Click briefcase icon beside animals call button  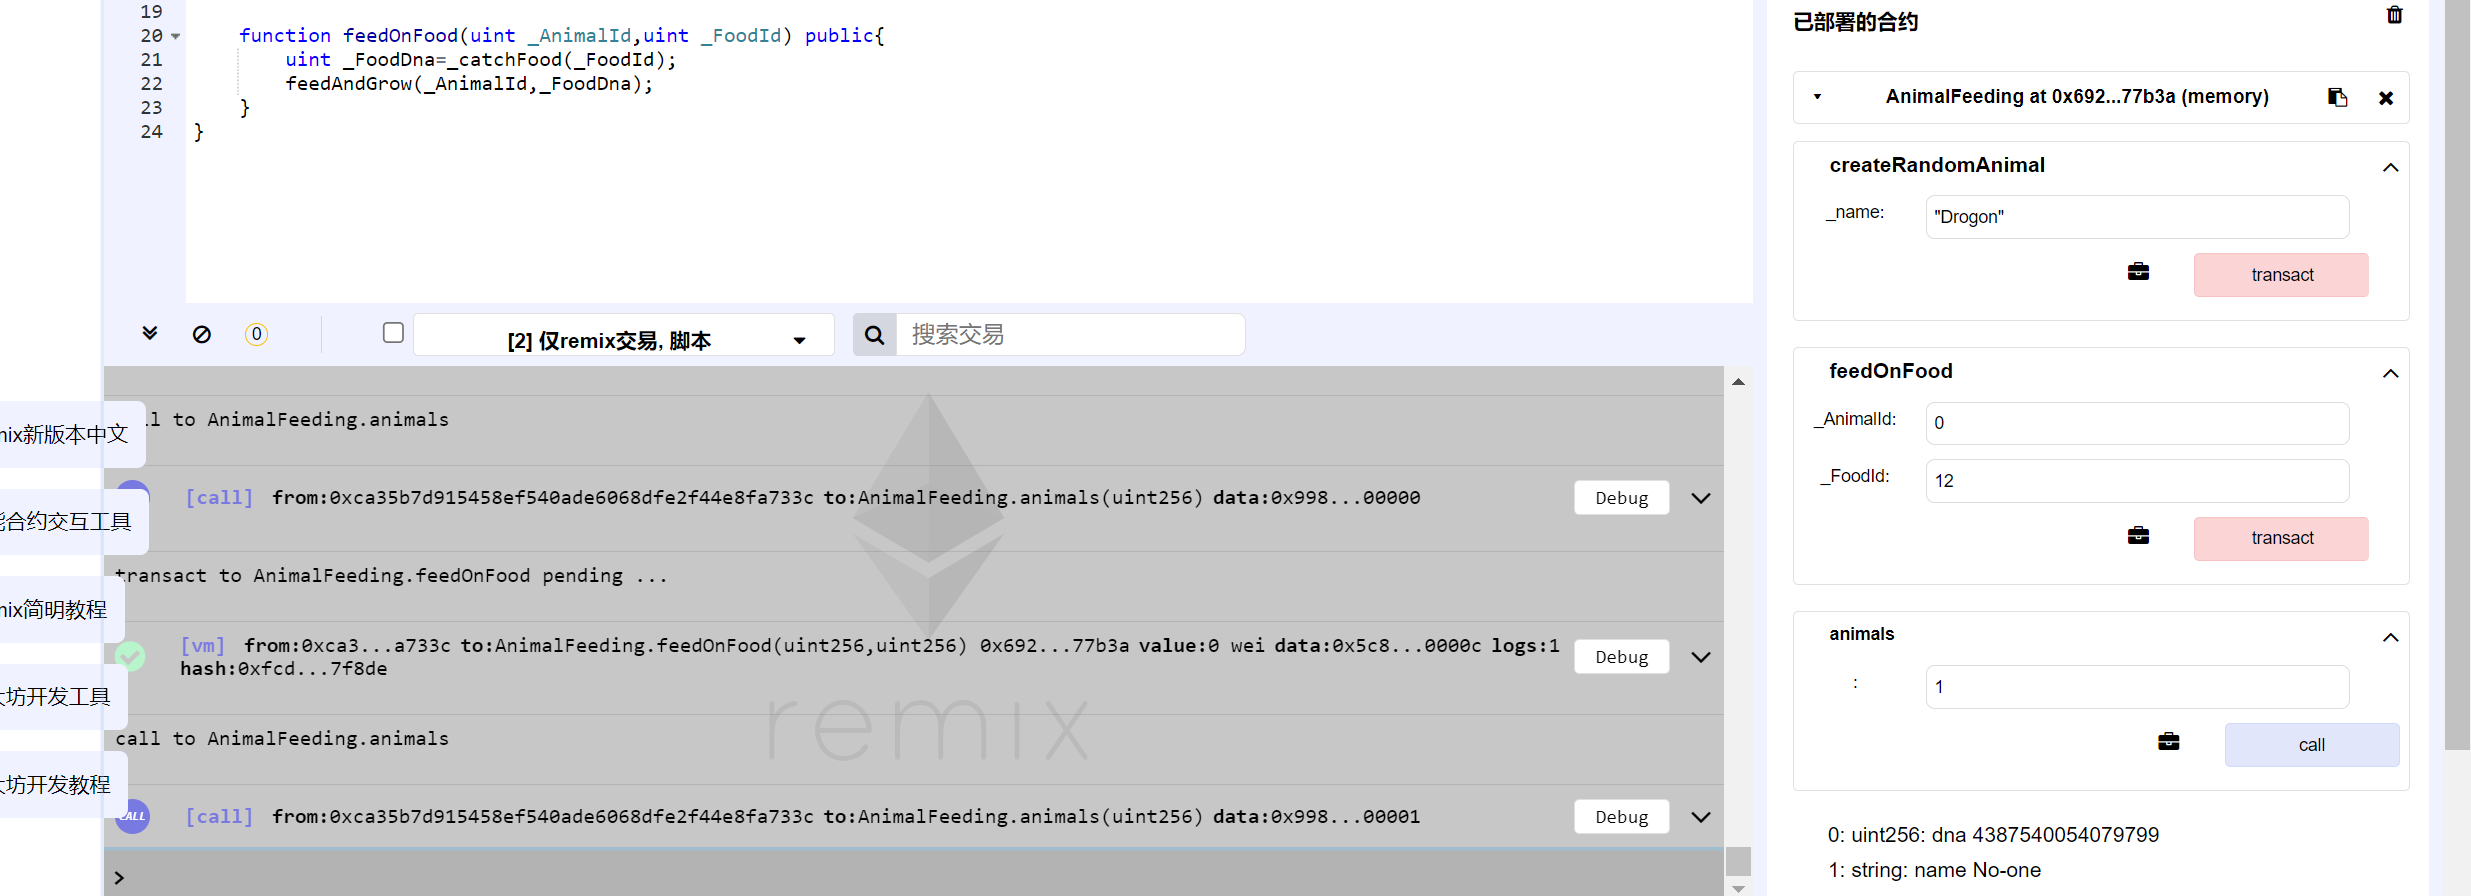pyautogui.click(x=2168, y=742)
